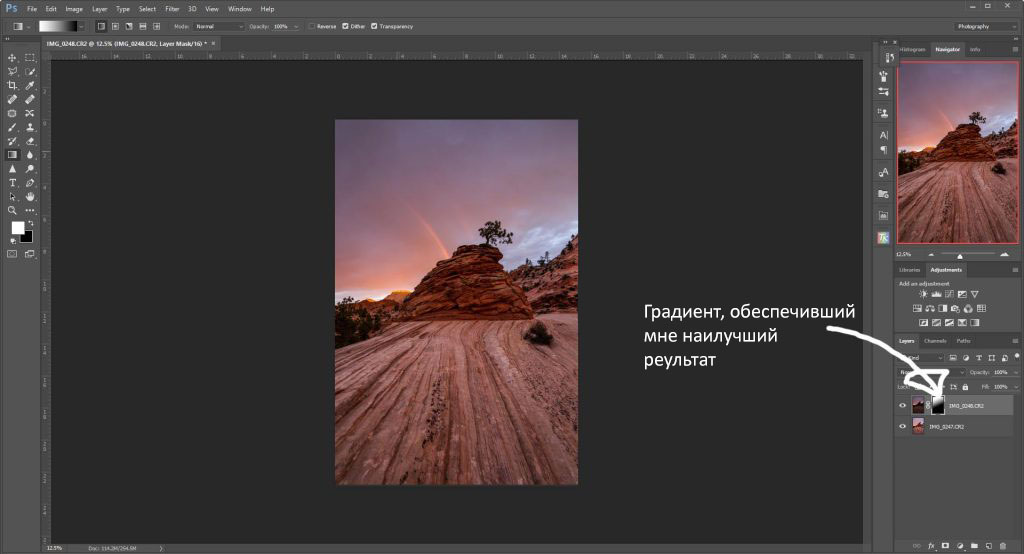
Task: Click the gradient layer mask thumbnail
Action: pyautogui.click(x=938, y=405)
